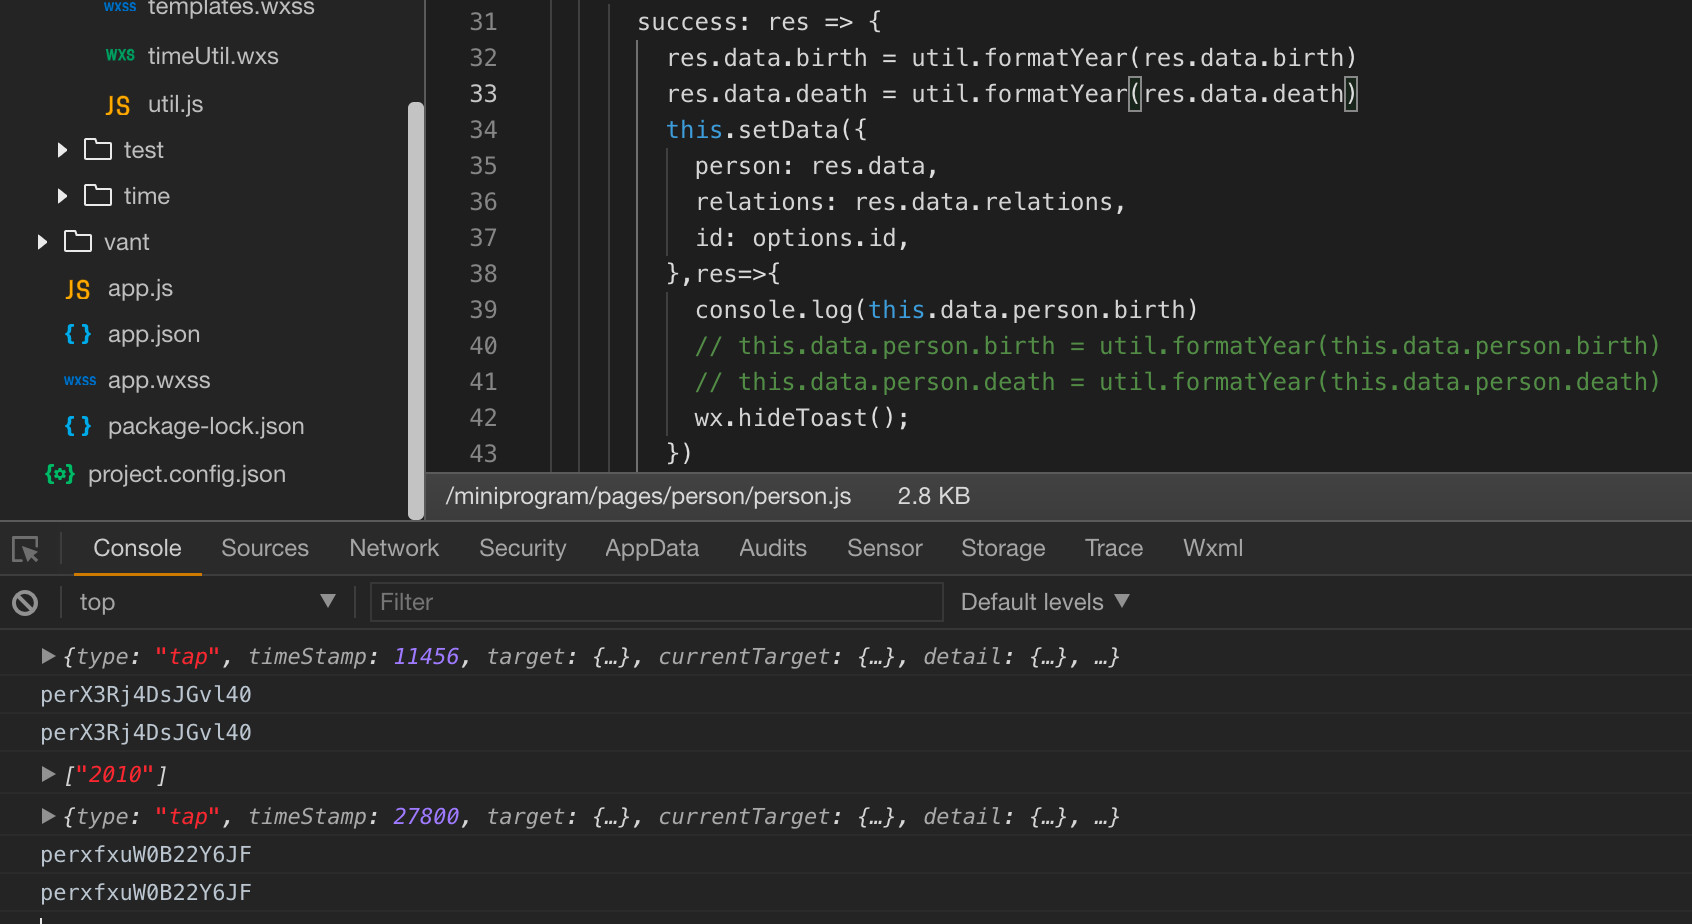Click the folder icon for vant
1692x924 pixels.
coord(78,242)
